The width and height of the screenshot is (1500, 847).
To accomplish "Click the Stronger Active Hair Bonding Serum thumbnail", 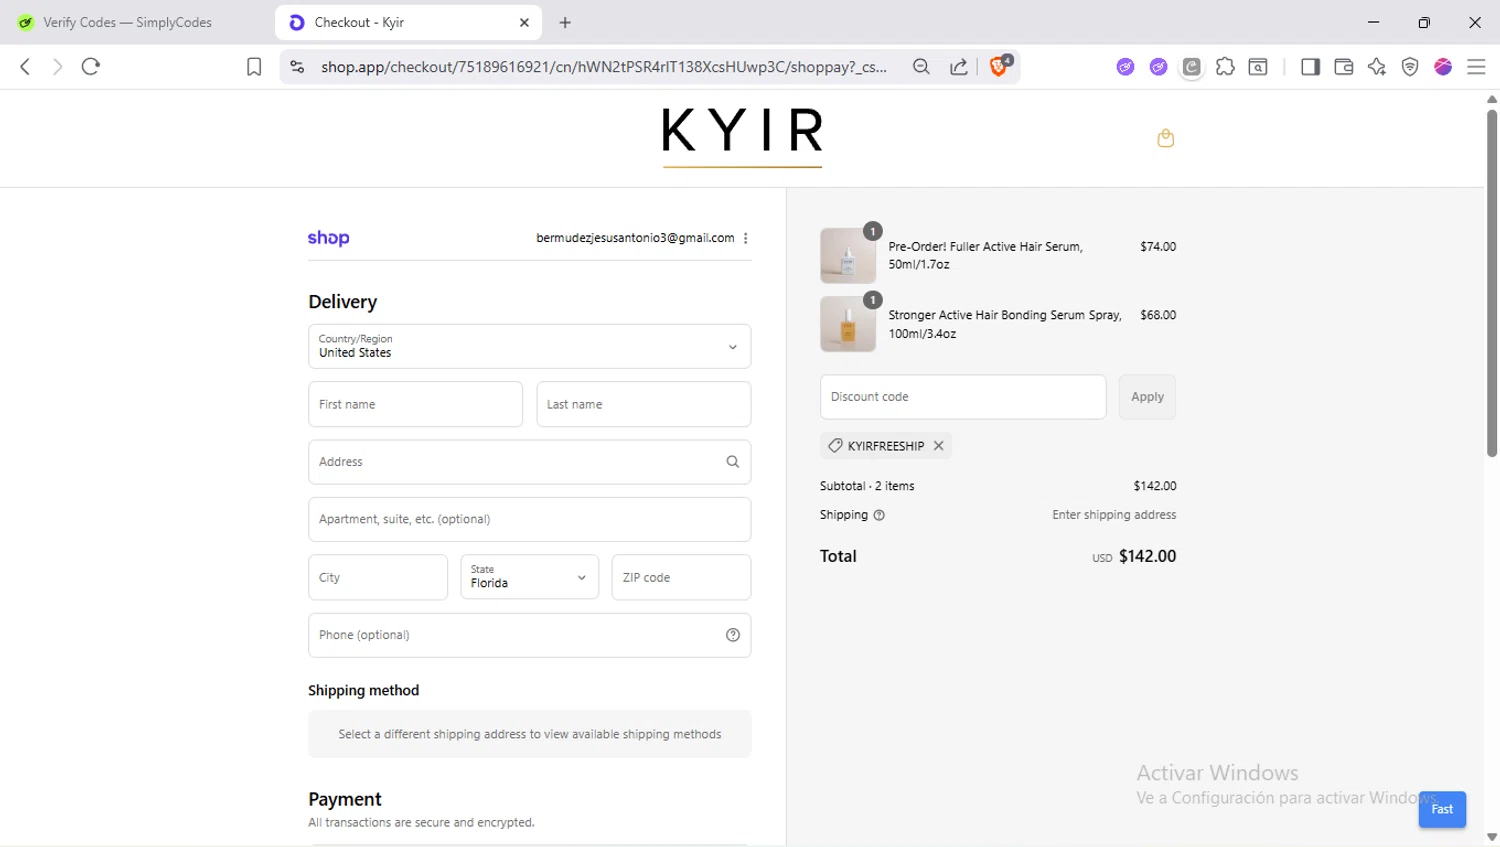I will (x=848, y=324).
